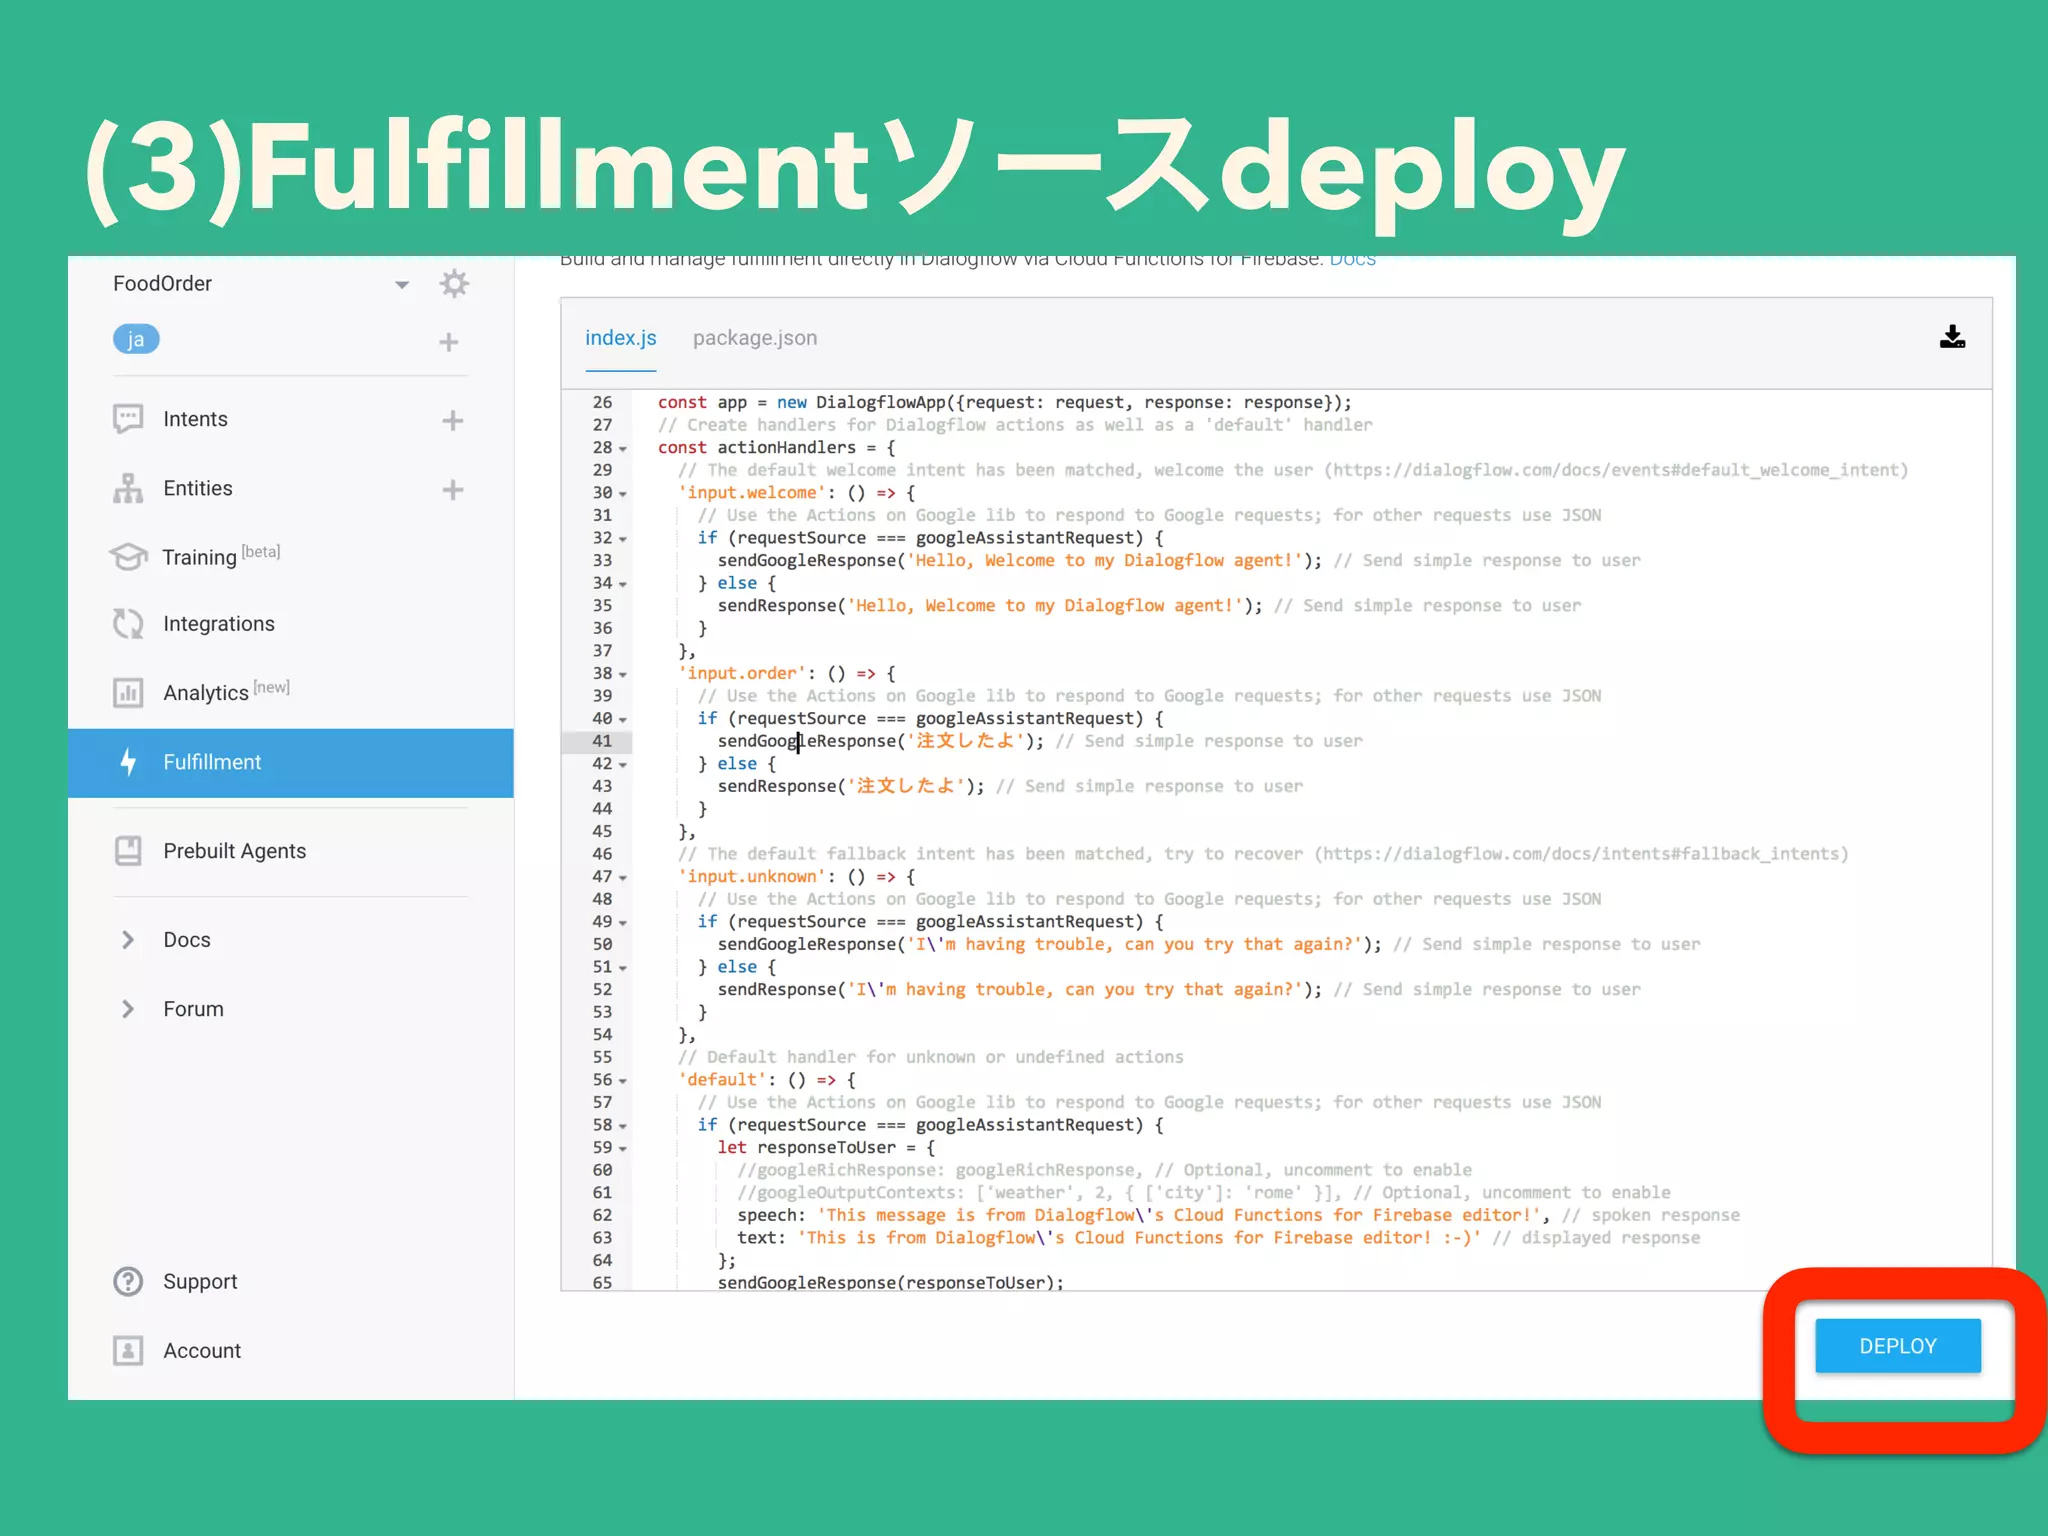Select the ja language badge
Viewport: 2048px width, 1536px height.
[x=136, y=340]
